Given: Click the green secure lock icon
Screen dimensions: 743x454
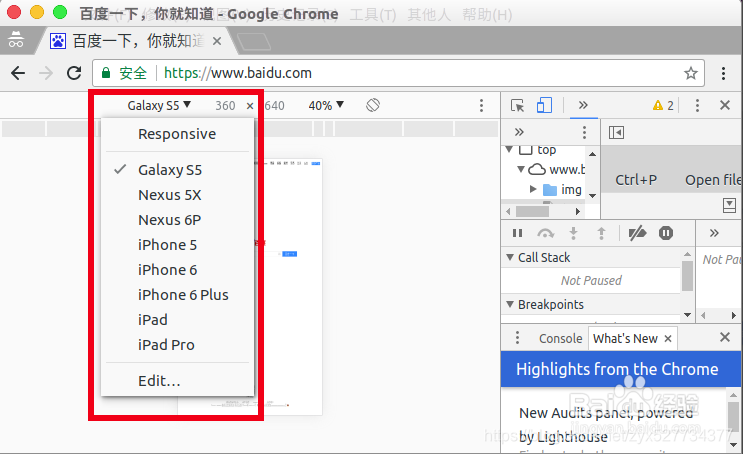Looking at the screenshot, I should (106, 73).
